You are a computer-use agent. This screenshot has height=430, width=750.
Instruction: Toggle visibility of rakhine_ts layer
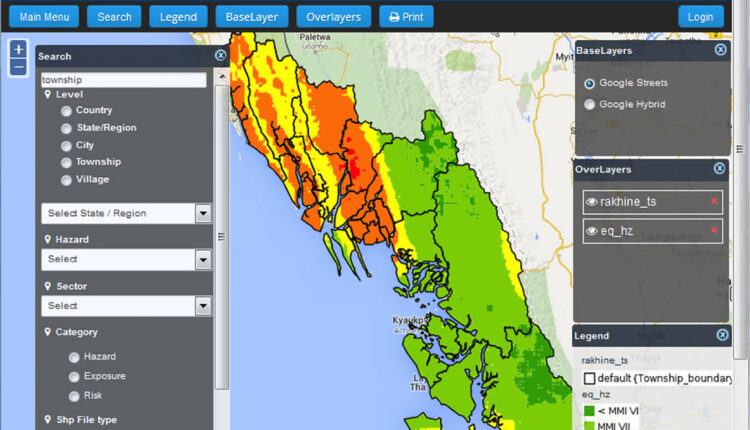[x=592, y=202]
